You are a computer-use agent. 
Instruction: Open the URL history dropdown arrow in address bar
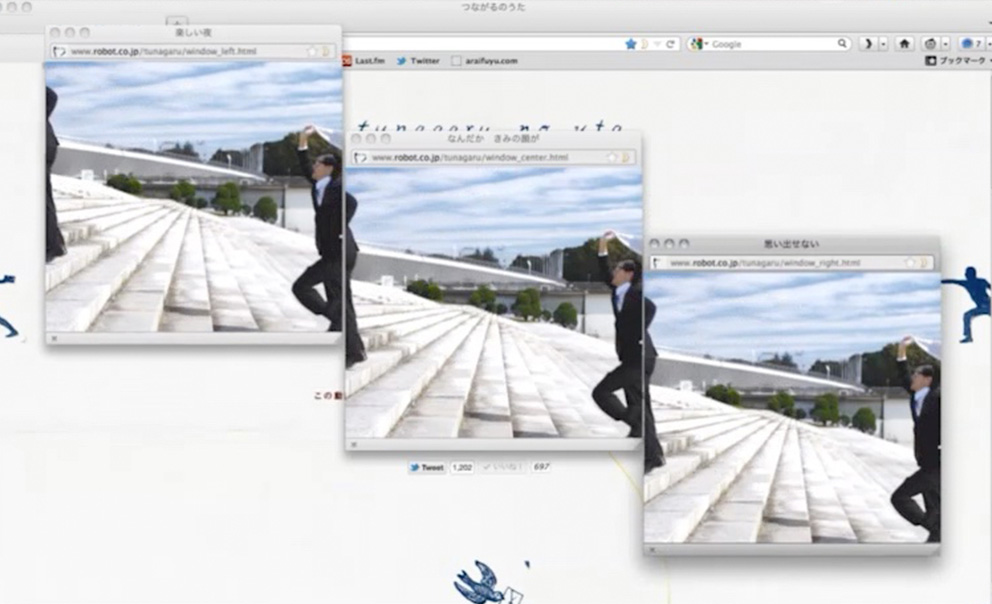coord(656,44)
